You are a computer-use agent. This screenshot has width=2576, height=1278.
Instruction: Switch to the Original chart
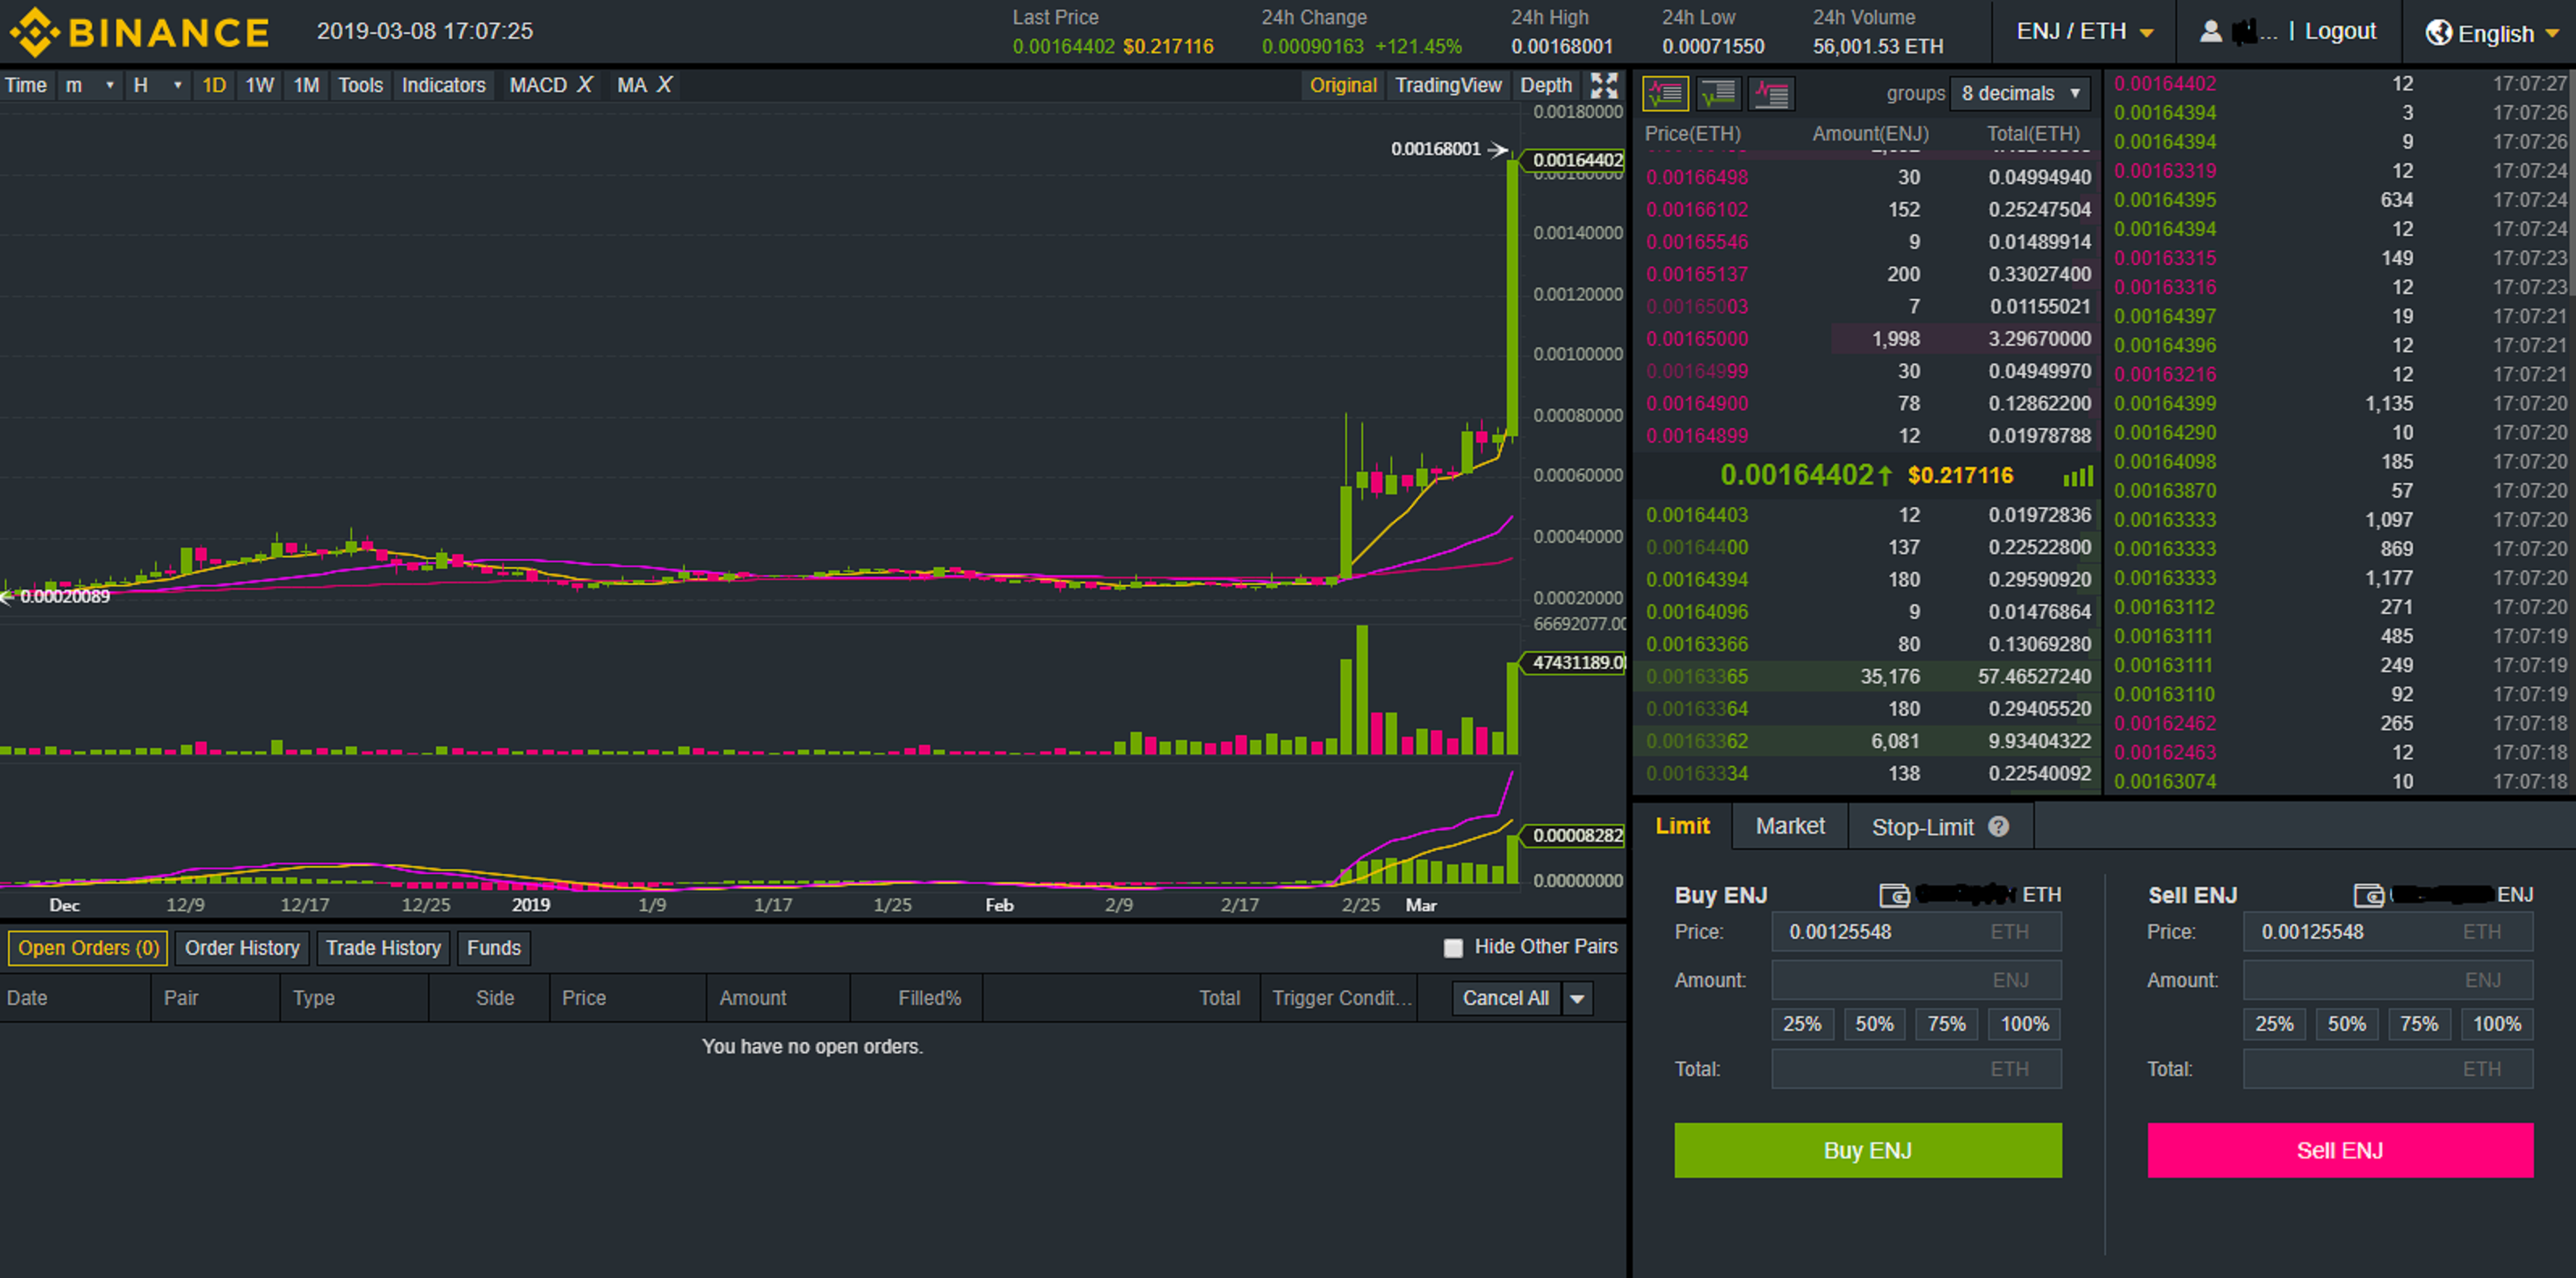[1343, 85]
